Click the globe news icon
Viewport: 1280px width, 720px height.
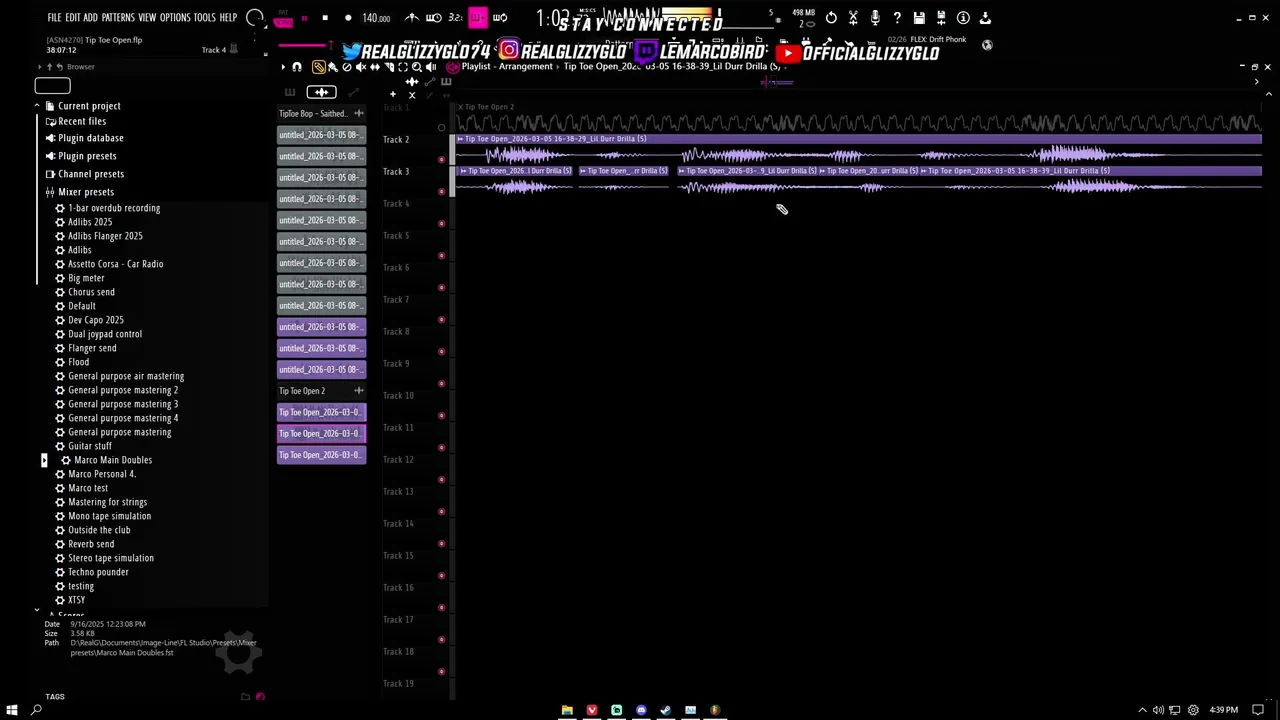(987, 45)
